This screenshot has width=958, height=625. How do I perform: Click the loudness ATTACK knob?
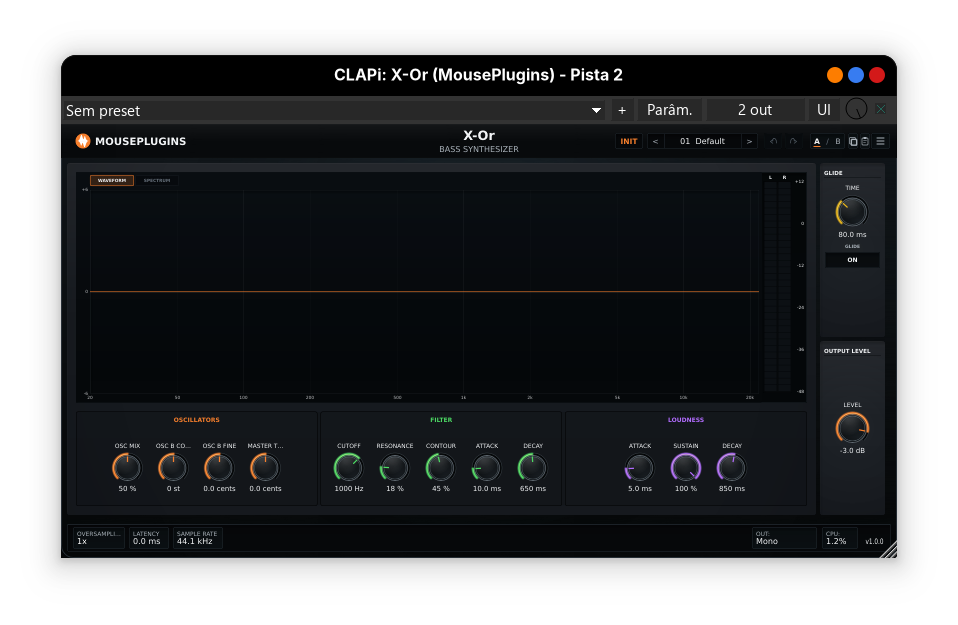(640, 468)
